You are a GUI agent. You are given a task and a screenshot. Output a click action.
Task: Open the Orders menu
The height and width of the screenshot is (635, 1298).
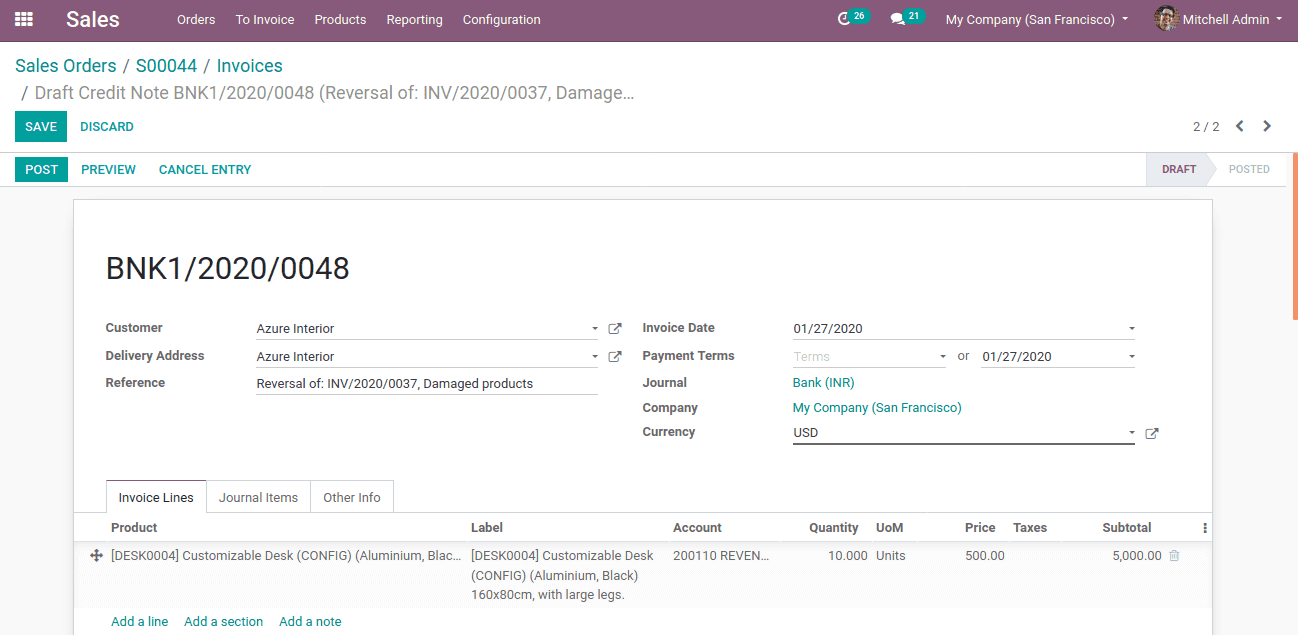pyautogui.click(x=196, y=19)
